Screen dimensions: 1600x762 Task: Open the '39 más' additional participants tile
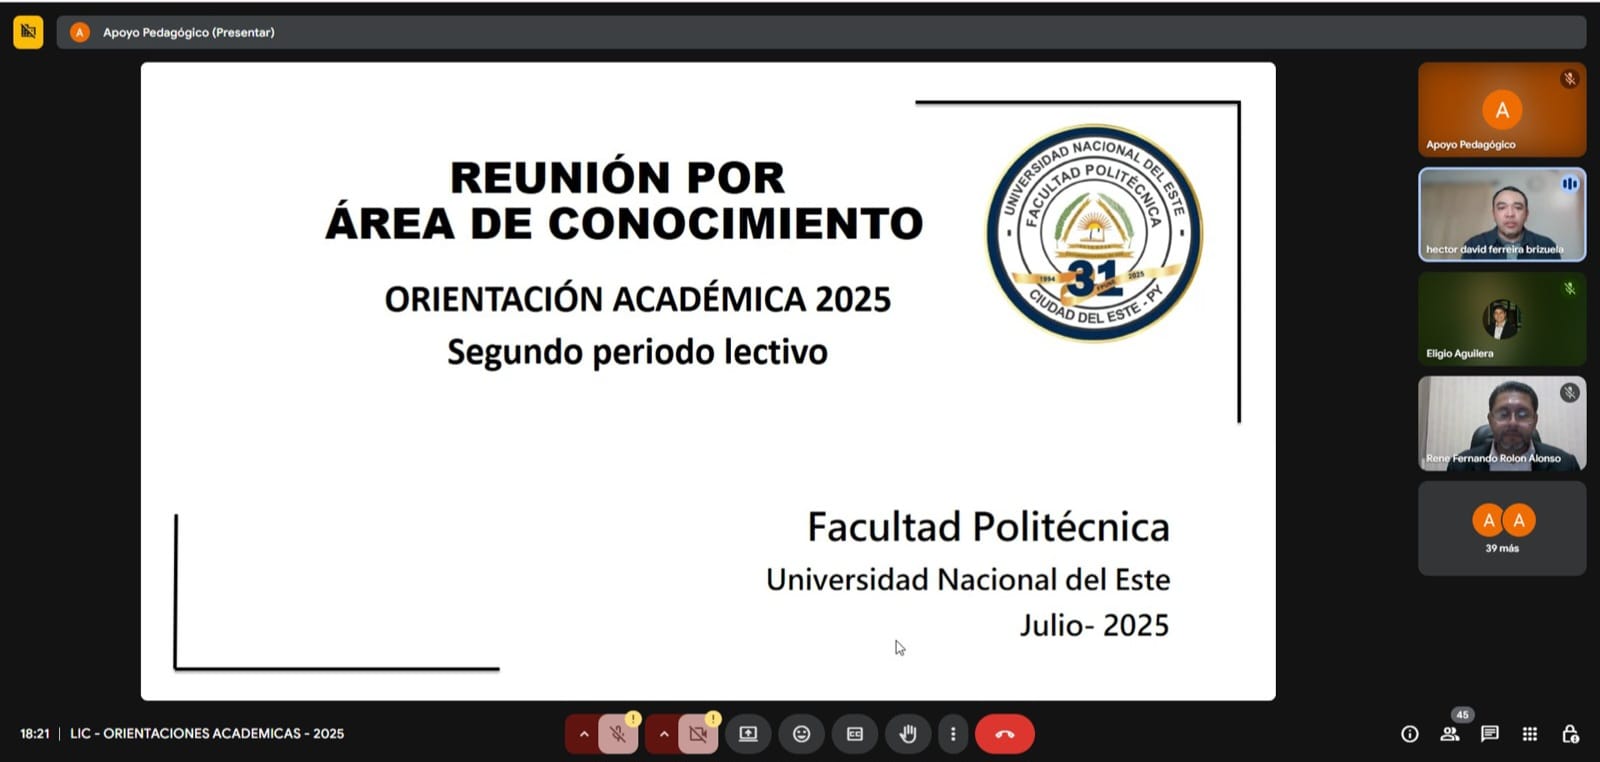click(x=1502, y=528)
